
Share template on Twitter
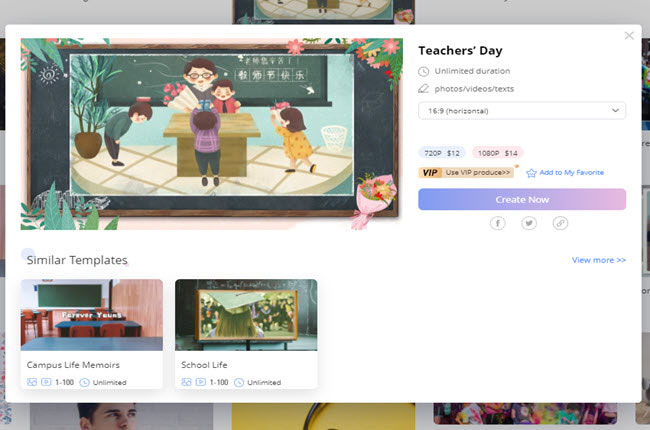coord(529,223)
